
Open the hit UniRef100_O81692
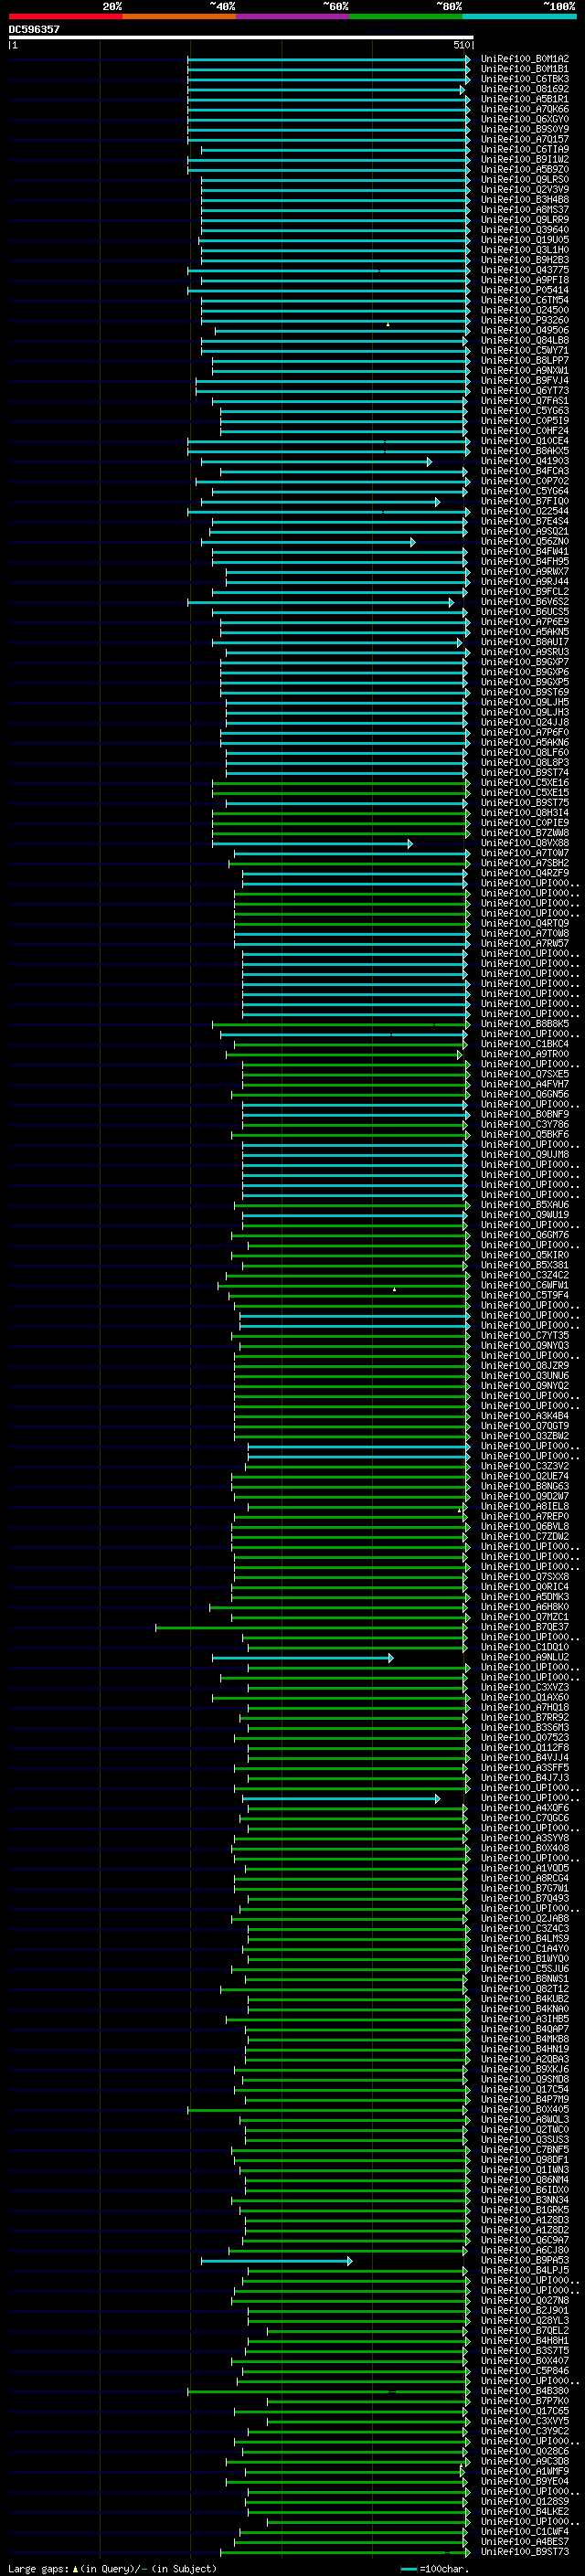pos(525,89)
